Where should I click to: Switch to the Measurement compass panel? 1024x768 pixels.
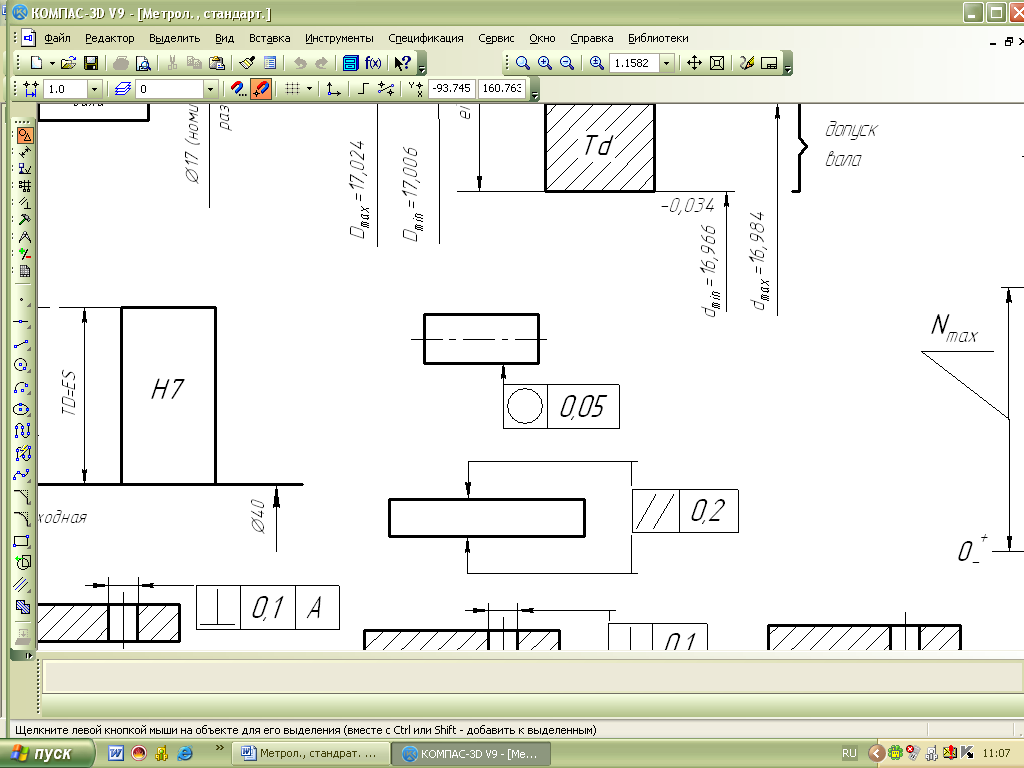tap(25, 237)
